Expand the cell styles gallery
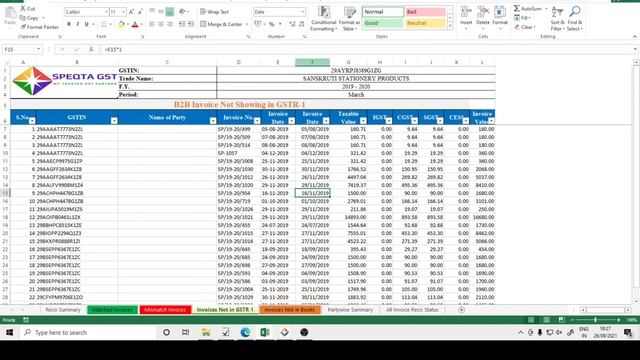This screenshot has width=640, height=360. point(450,27)
